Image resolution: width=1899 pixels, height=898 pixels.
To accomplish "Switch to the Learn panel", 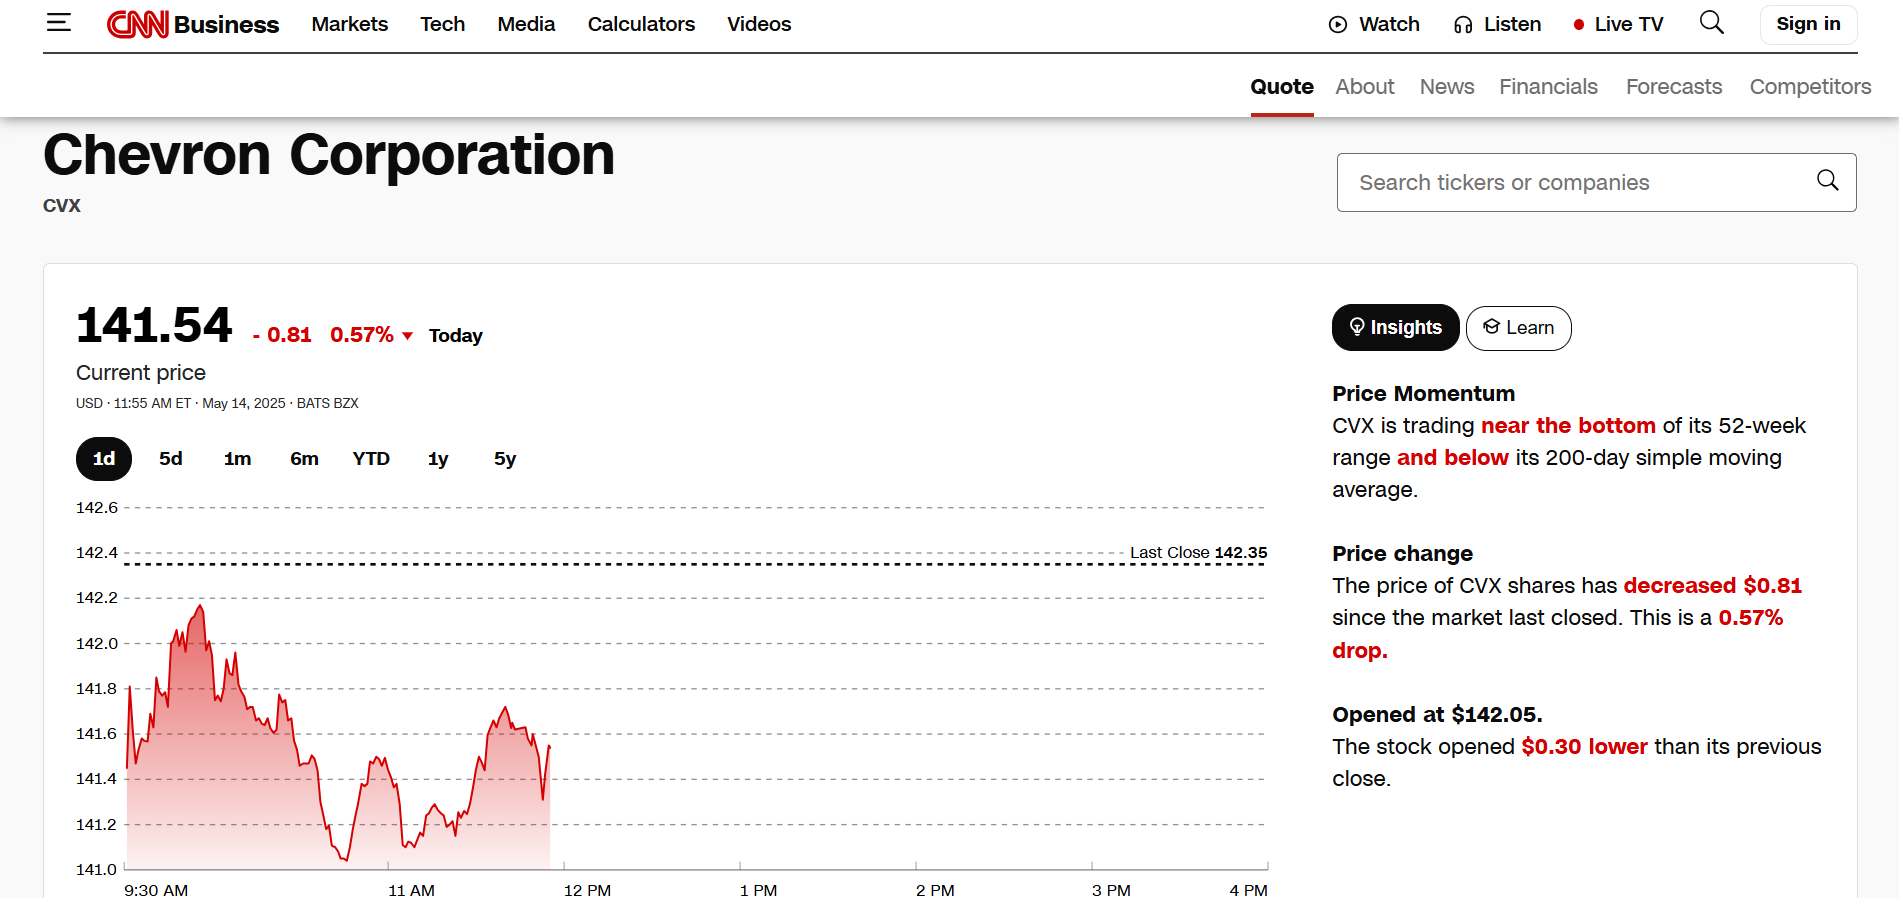I will click(1518, 328).
